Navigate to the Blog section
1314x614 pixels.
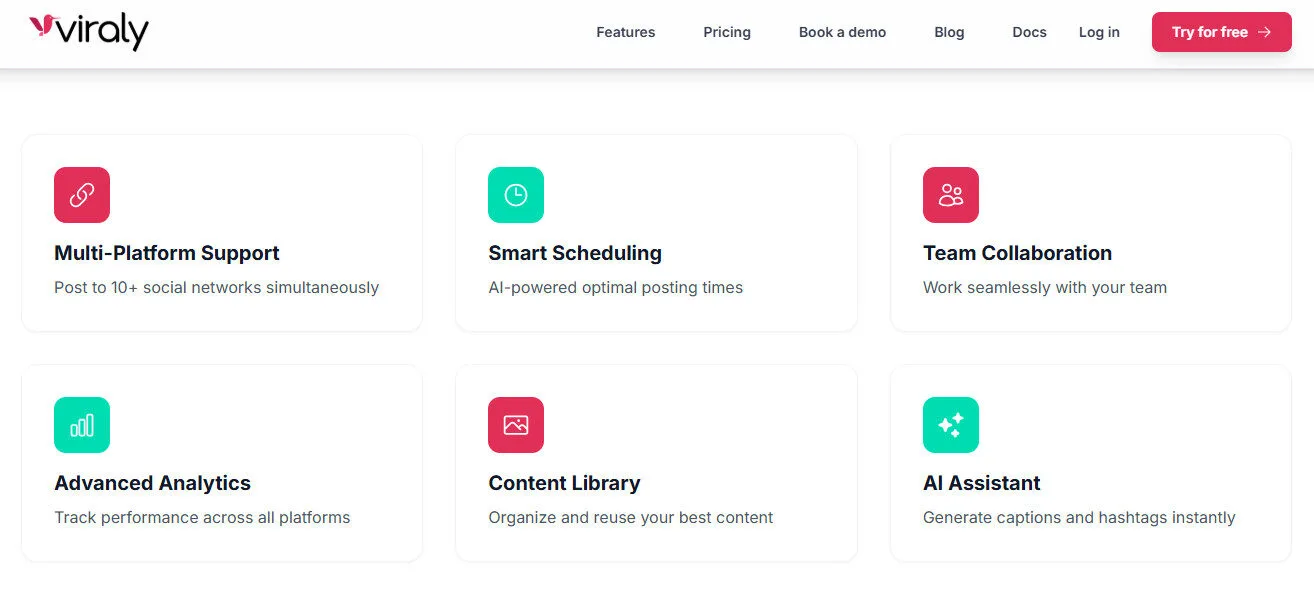coord(948,32)
